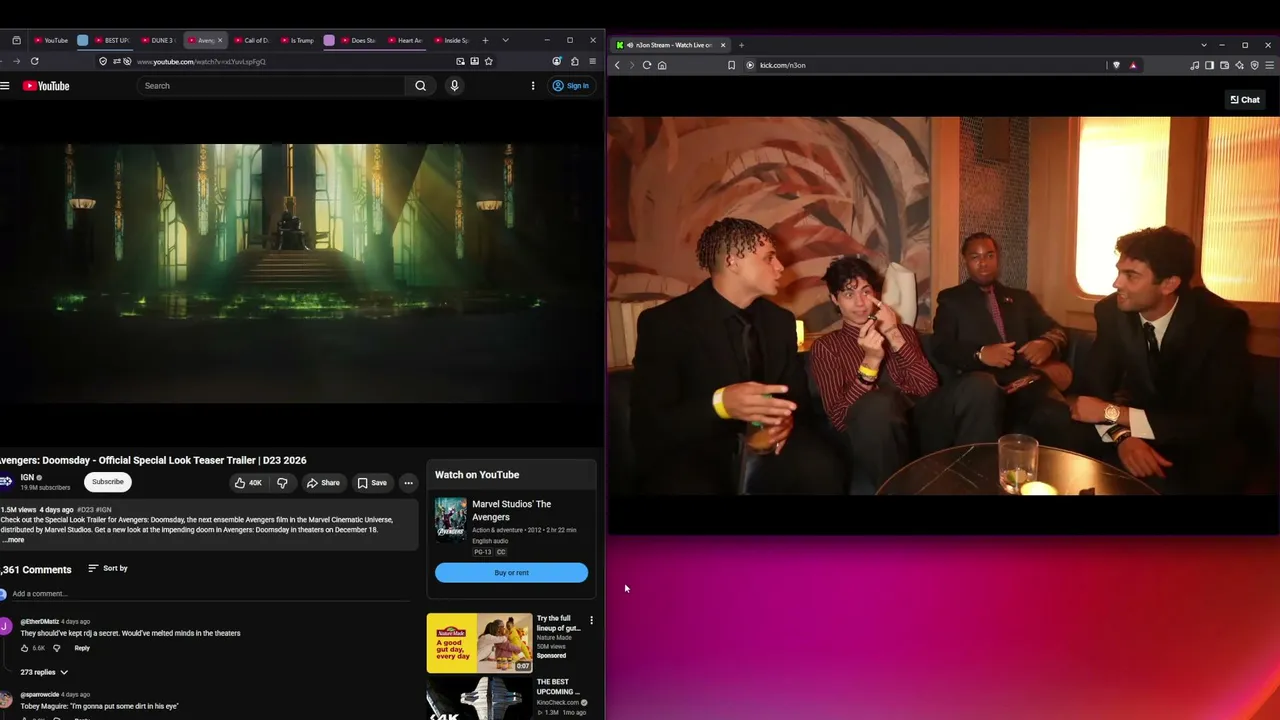
Task: Go back in the Kick browser window
Action: [617, 65]
